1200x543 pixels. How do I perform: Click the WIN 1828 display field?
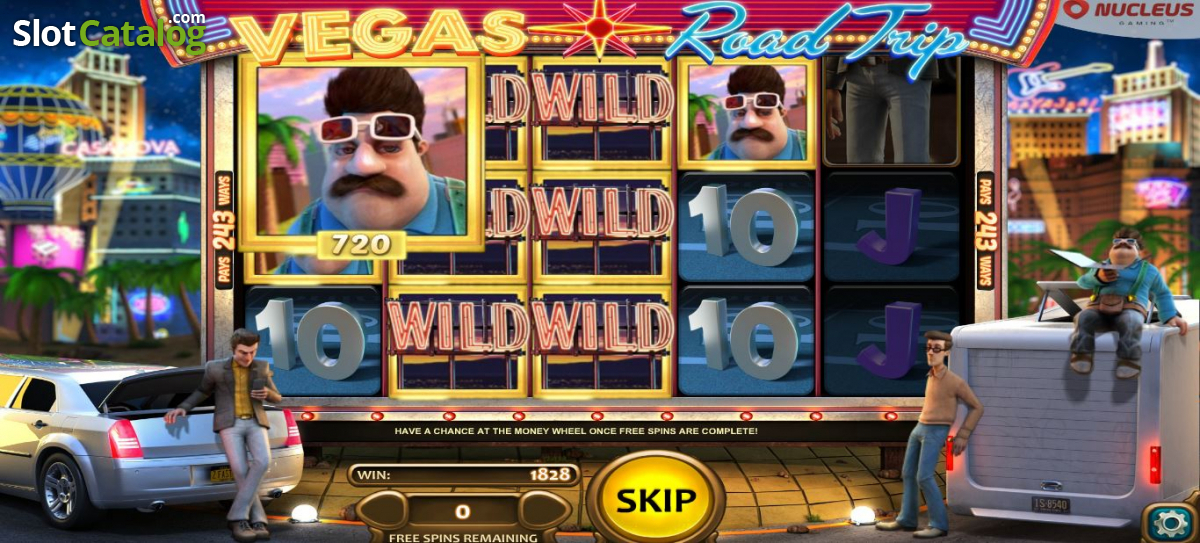point(464,474)
